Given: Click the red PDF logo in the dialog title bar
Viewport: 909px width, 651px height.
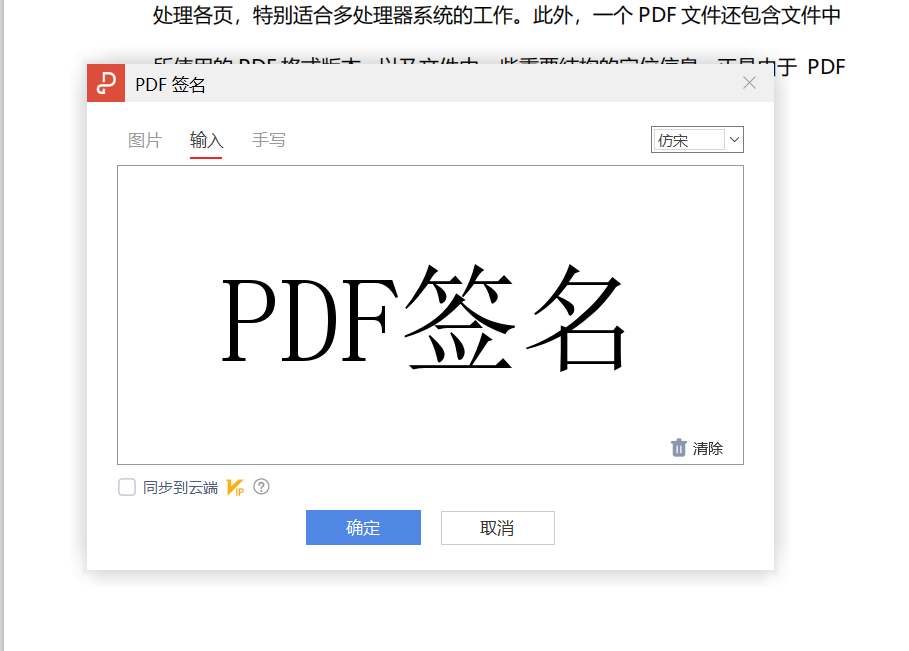Looking at the screenshot, I should [x=106, y=83].
